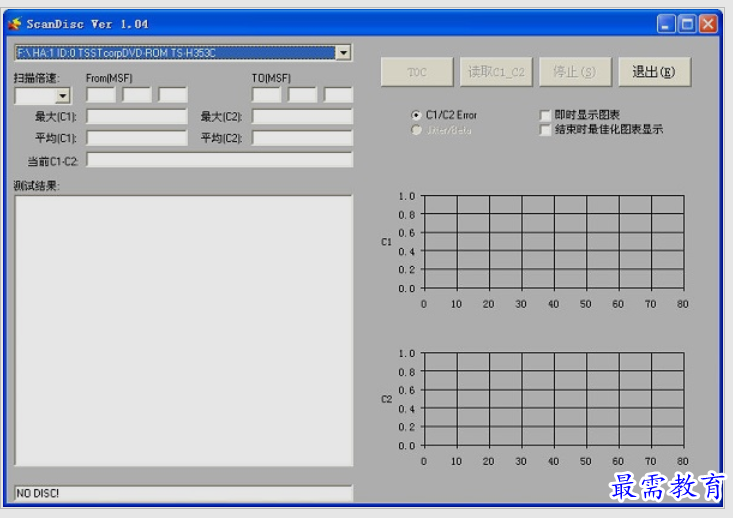Minimize the ScanDisc window
The image size is (733, 518).
point(666,23)
